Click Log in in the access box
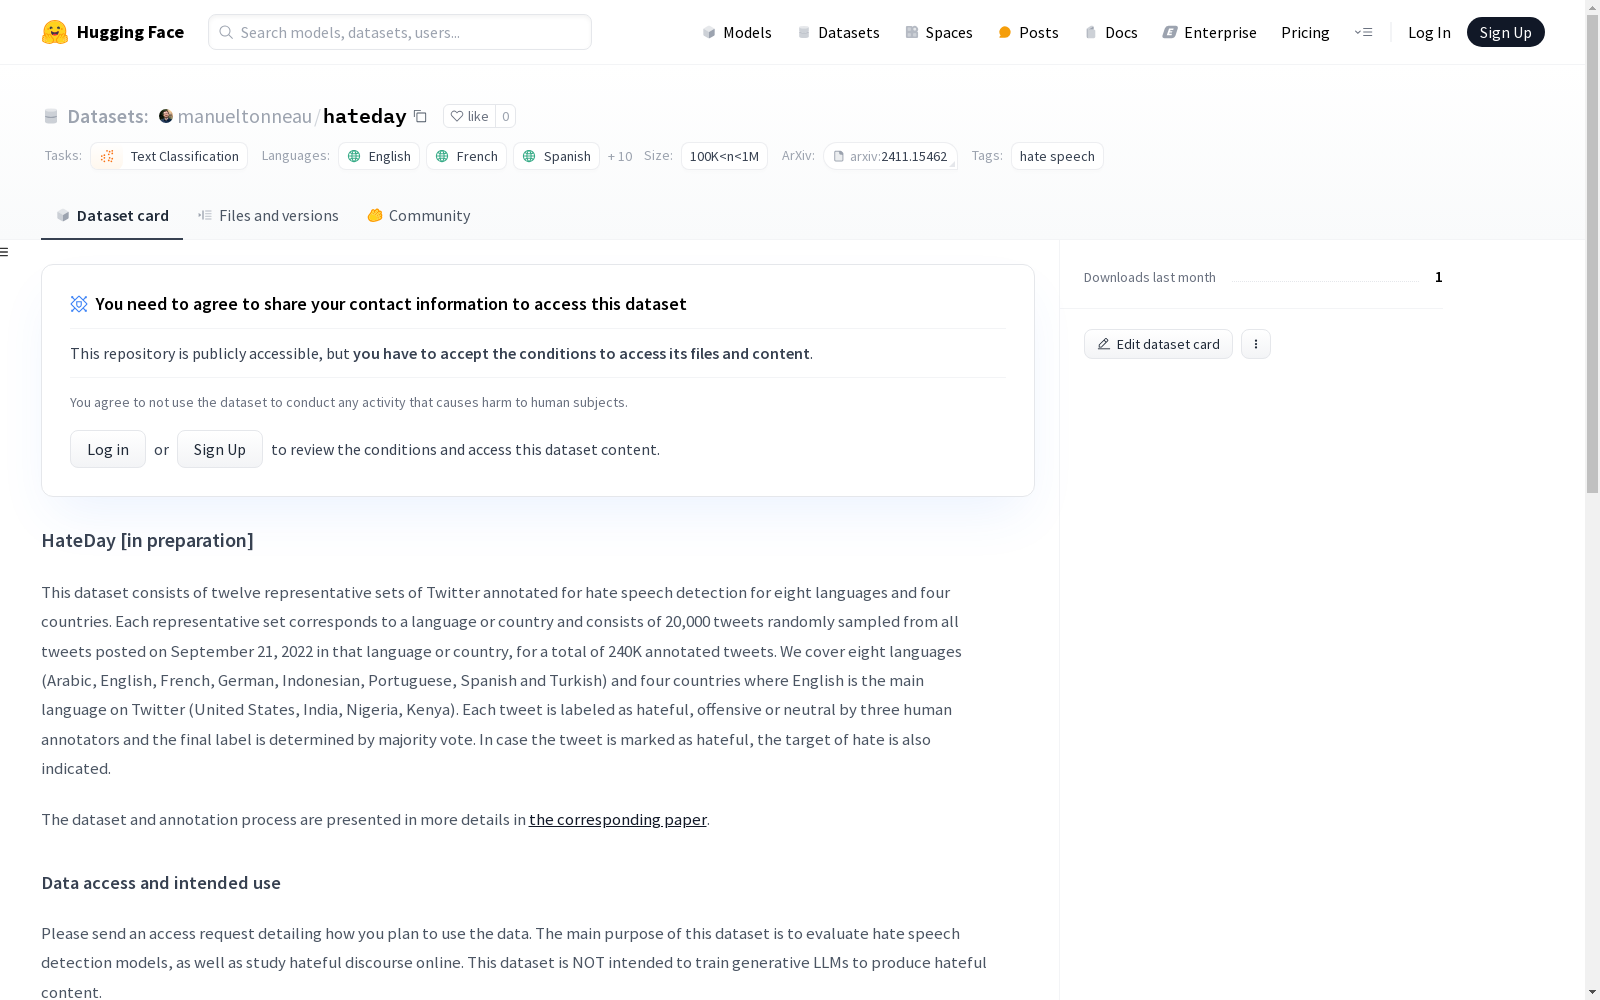The image size is (1600, 1000). click(108, 449)
